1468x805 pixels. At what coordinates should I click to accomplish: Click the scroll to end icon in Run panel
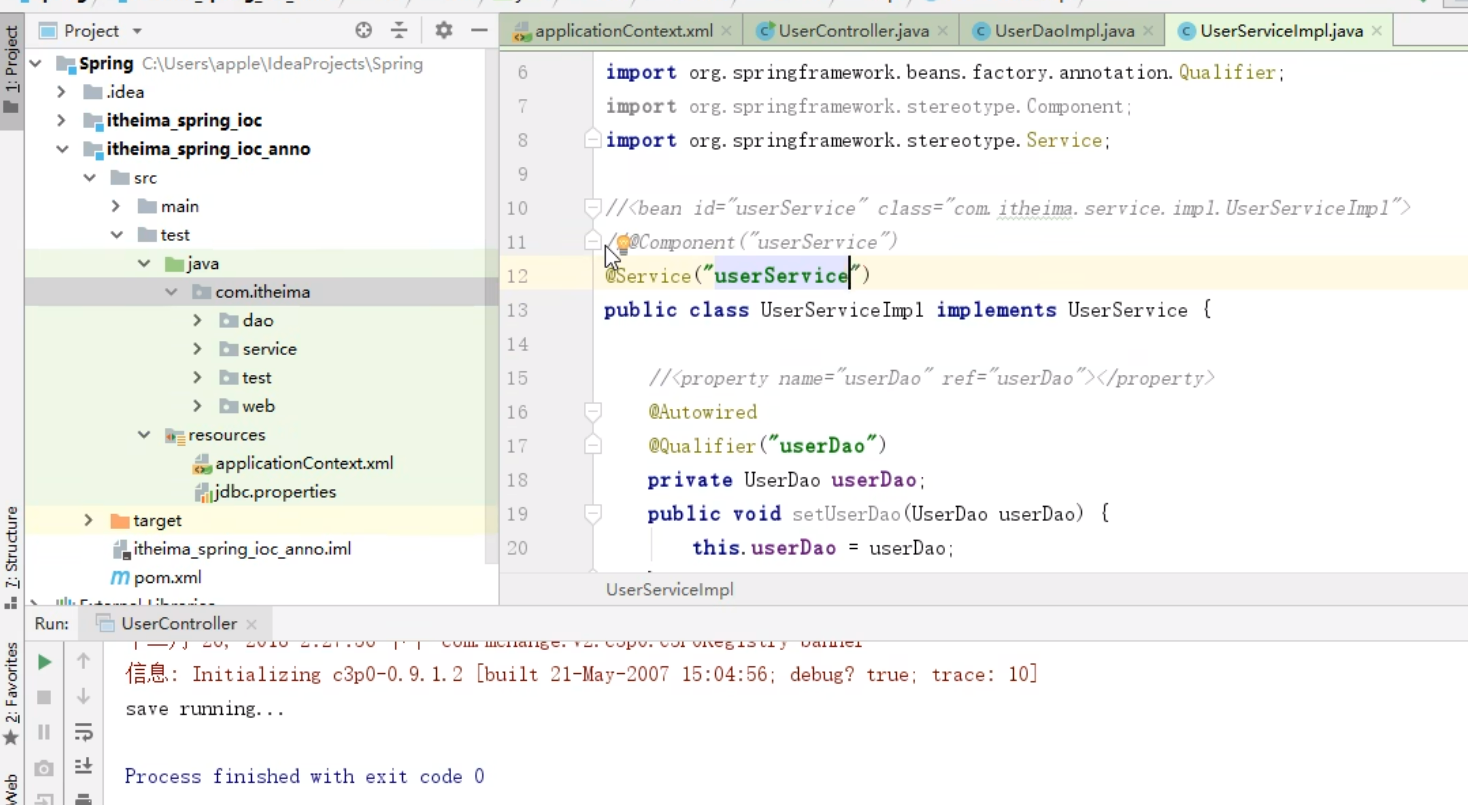(x=84, y=766)
